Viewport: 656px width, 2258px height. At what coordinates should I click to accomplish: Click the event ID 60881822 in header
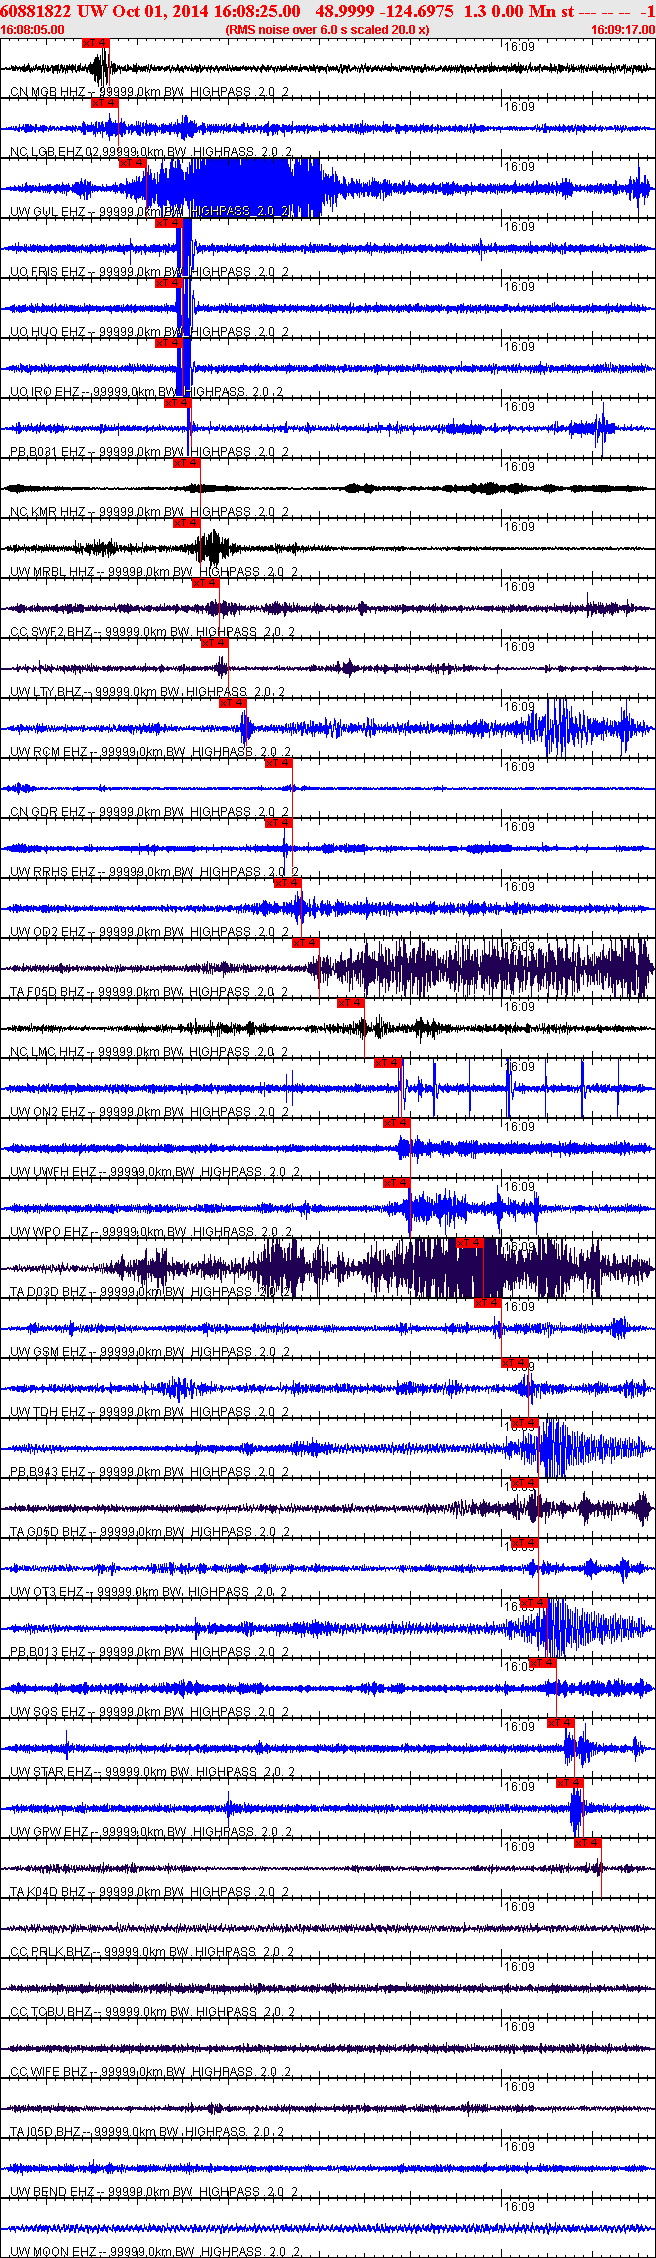point(36,10)
